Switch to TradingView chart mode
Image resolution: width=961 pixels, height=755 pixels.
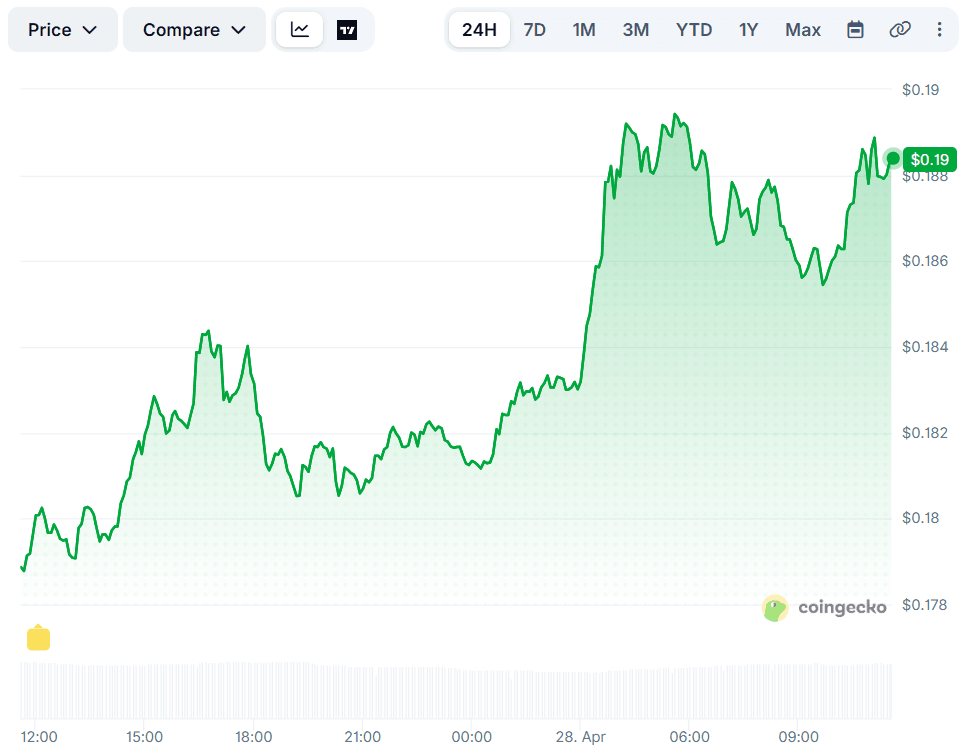(x=347, y=30)
